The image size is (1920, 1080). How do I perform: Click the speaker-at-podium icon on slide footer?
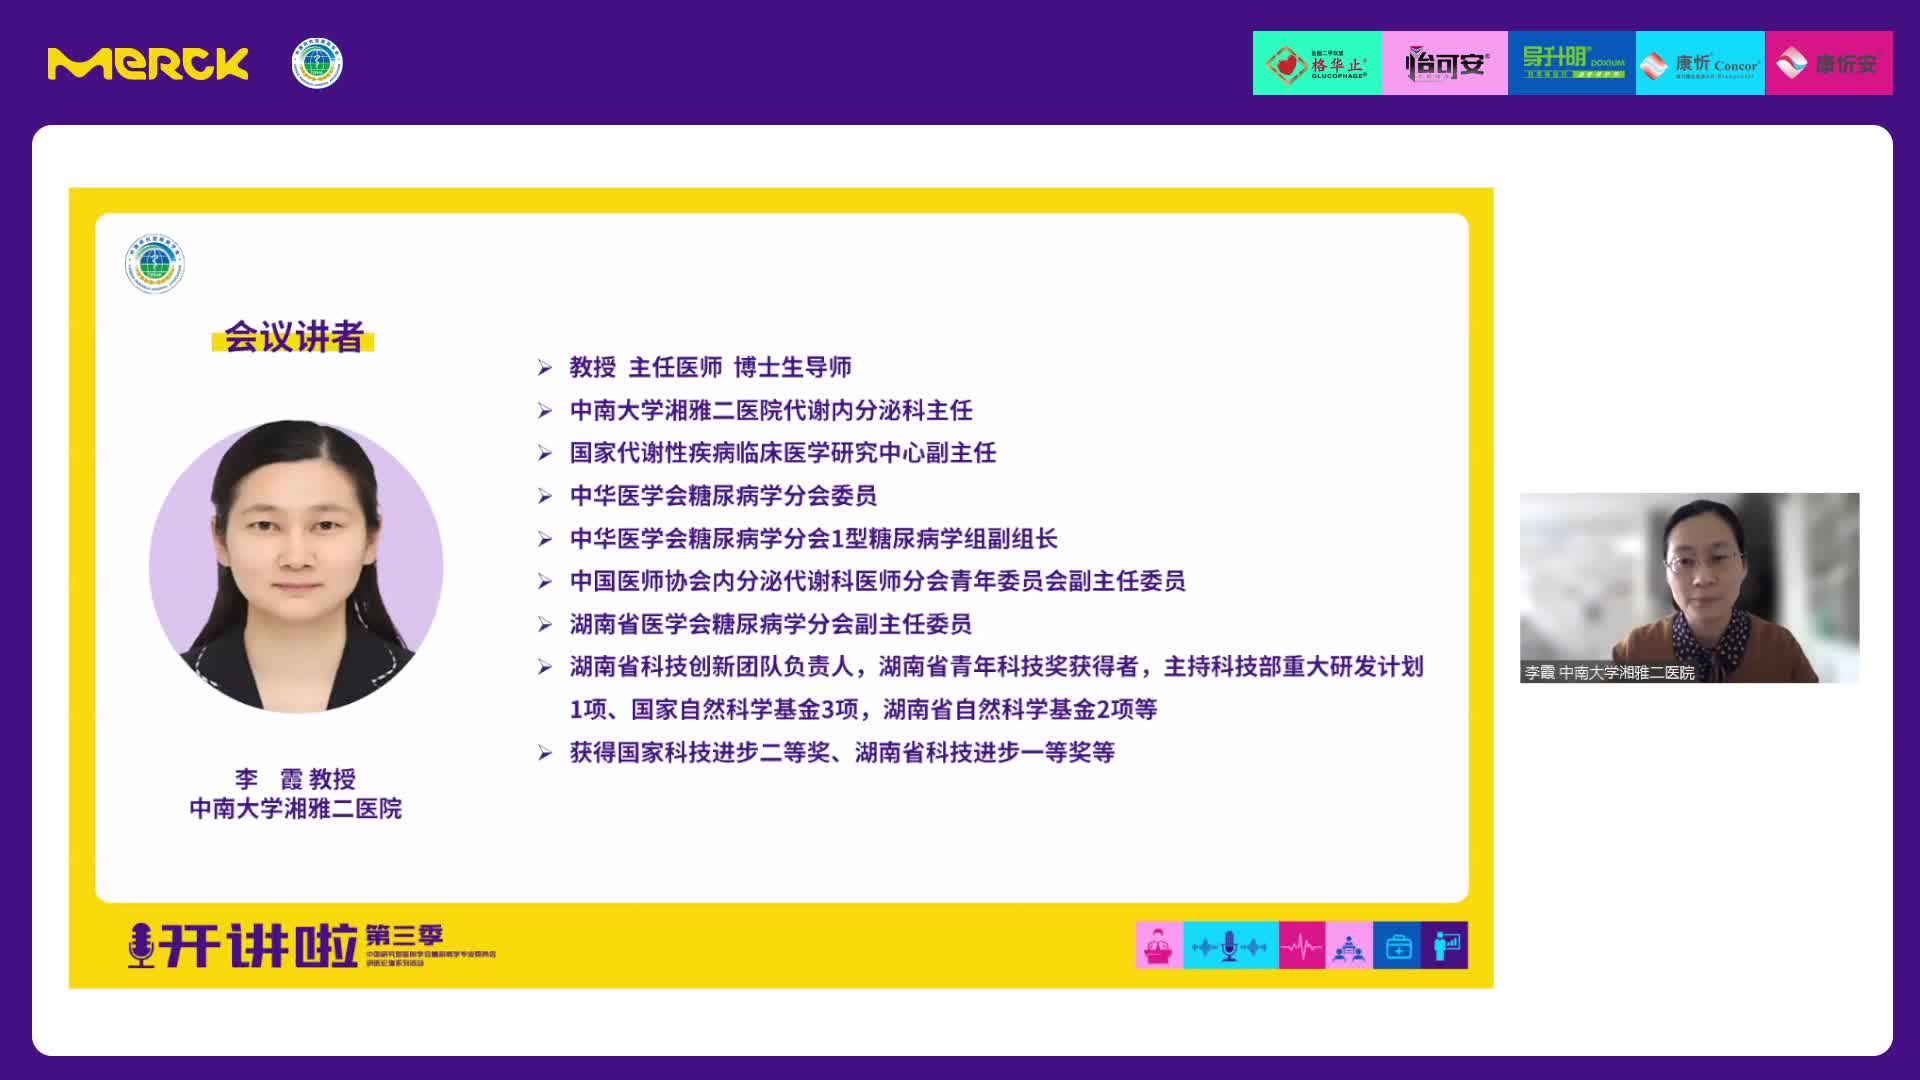coord(1158,945)
